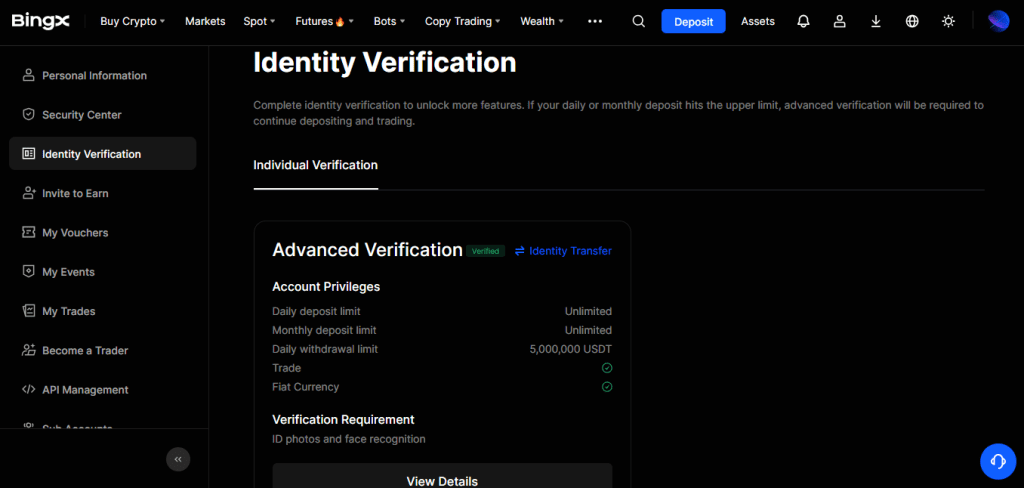
Task: Open the notifications bell icon
Action: point(804,22)
